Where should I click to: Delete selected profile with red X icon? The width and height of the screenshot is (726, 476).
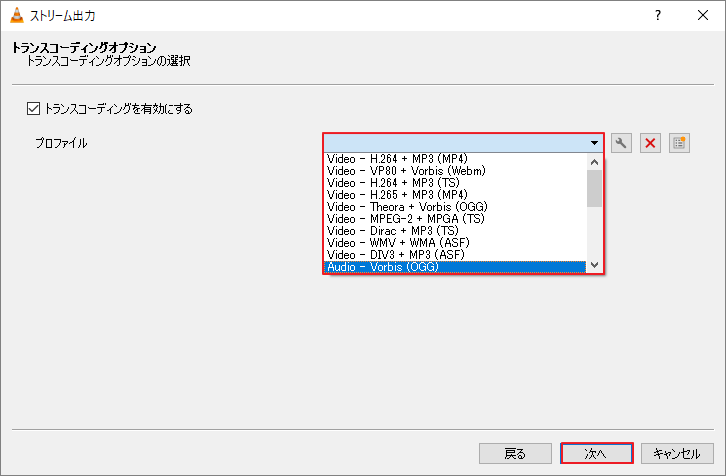[x=650, y=143]
